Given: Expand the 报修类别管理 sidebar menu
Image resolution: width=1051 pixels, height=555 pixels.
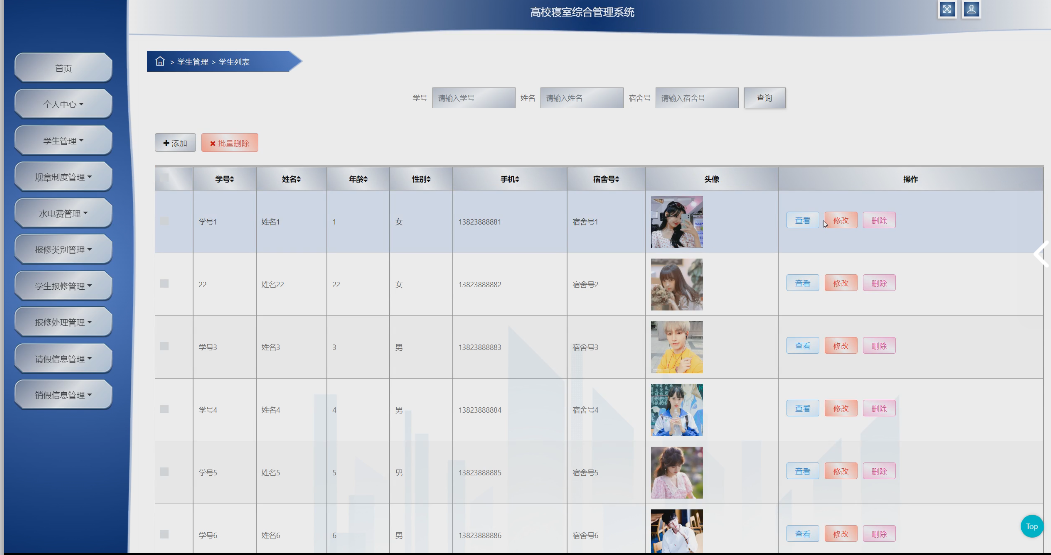Looking at the screenshot, I should [x=63, y=249].
